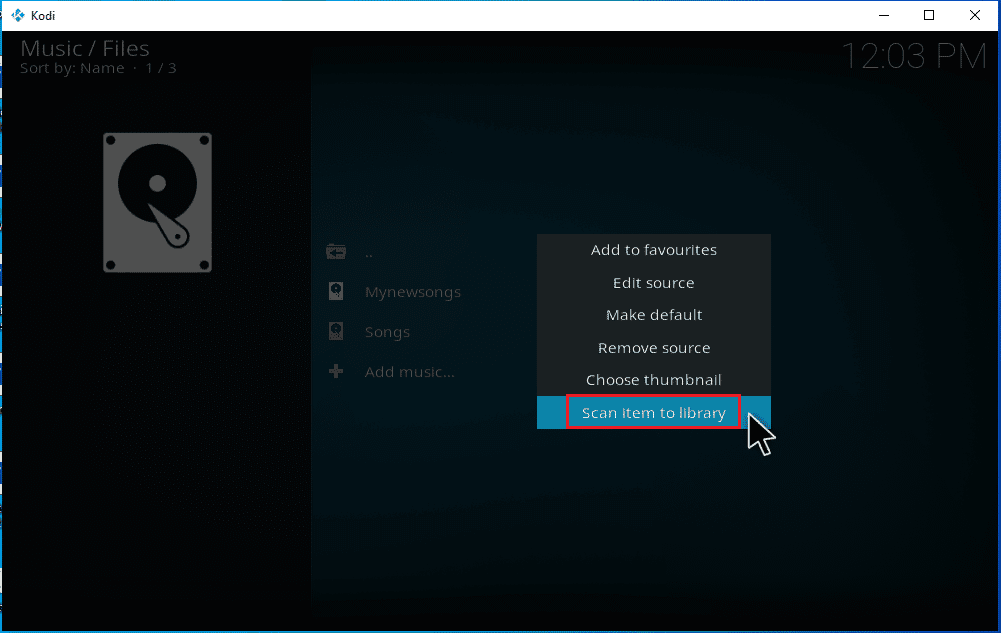This screenshot has width=1001, height=633.
Task: Select "Add to favourites" in the context menu
Action: point(653,250)
